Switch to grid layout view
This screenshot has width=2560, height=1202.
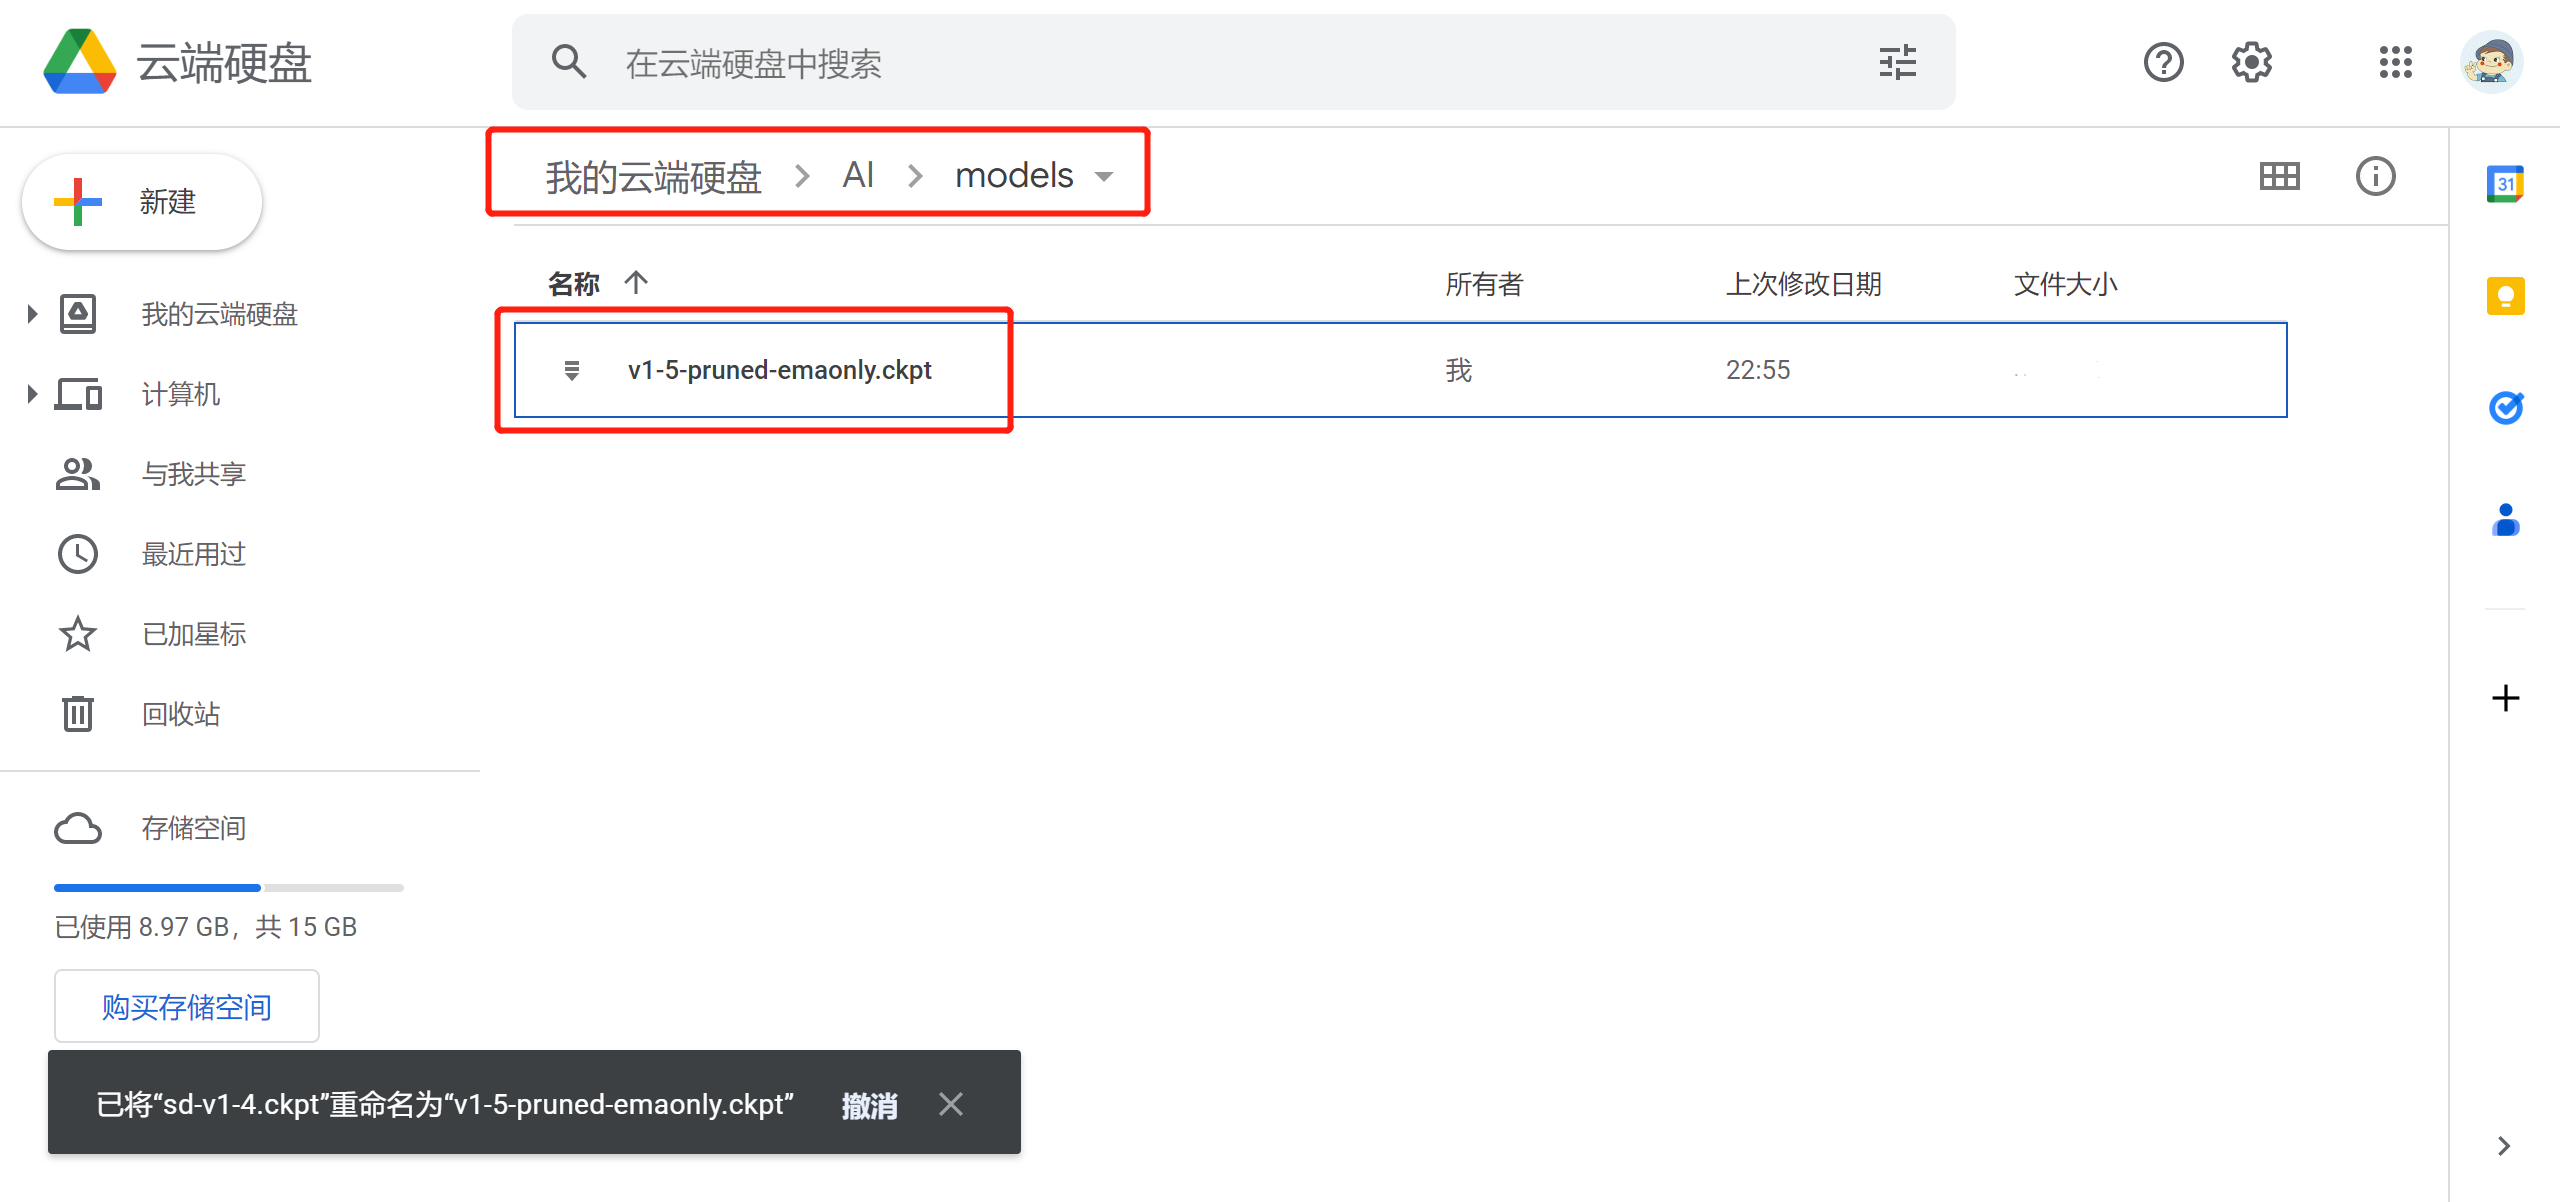(2279, 176)
